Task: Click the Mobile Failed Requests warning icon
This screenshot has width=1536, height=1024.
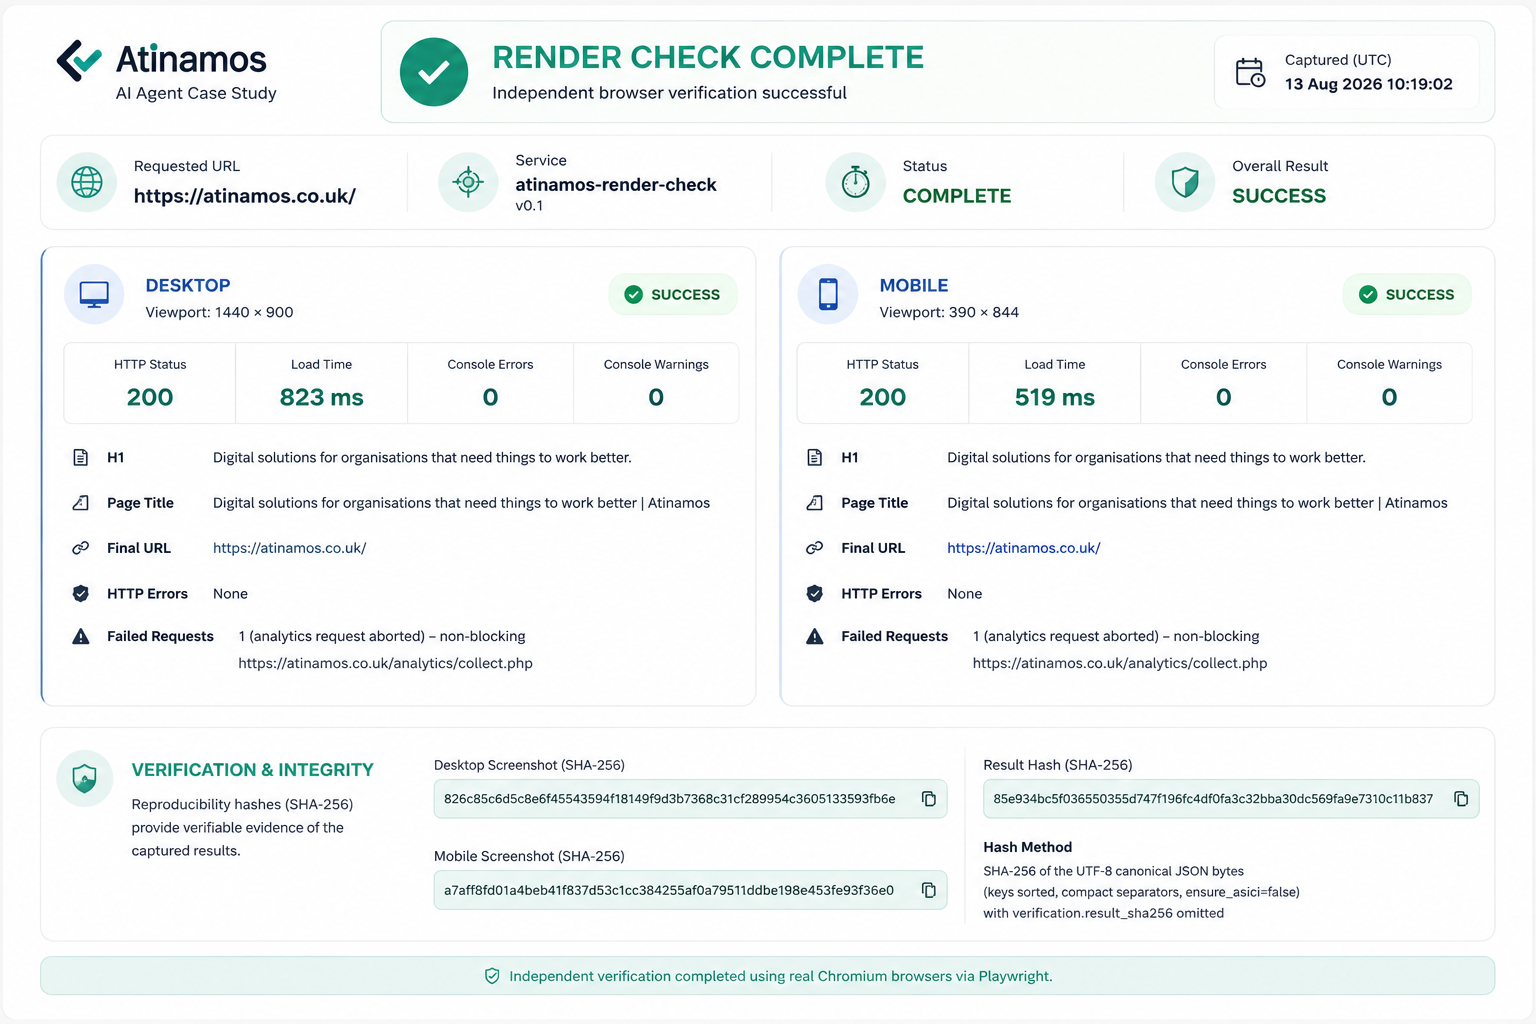Action: (815, 636)
